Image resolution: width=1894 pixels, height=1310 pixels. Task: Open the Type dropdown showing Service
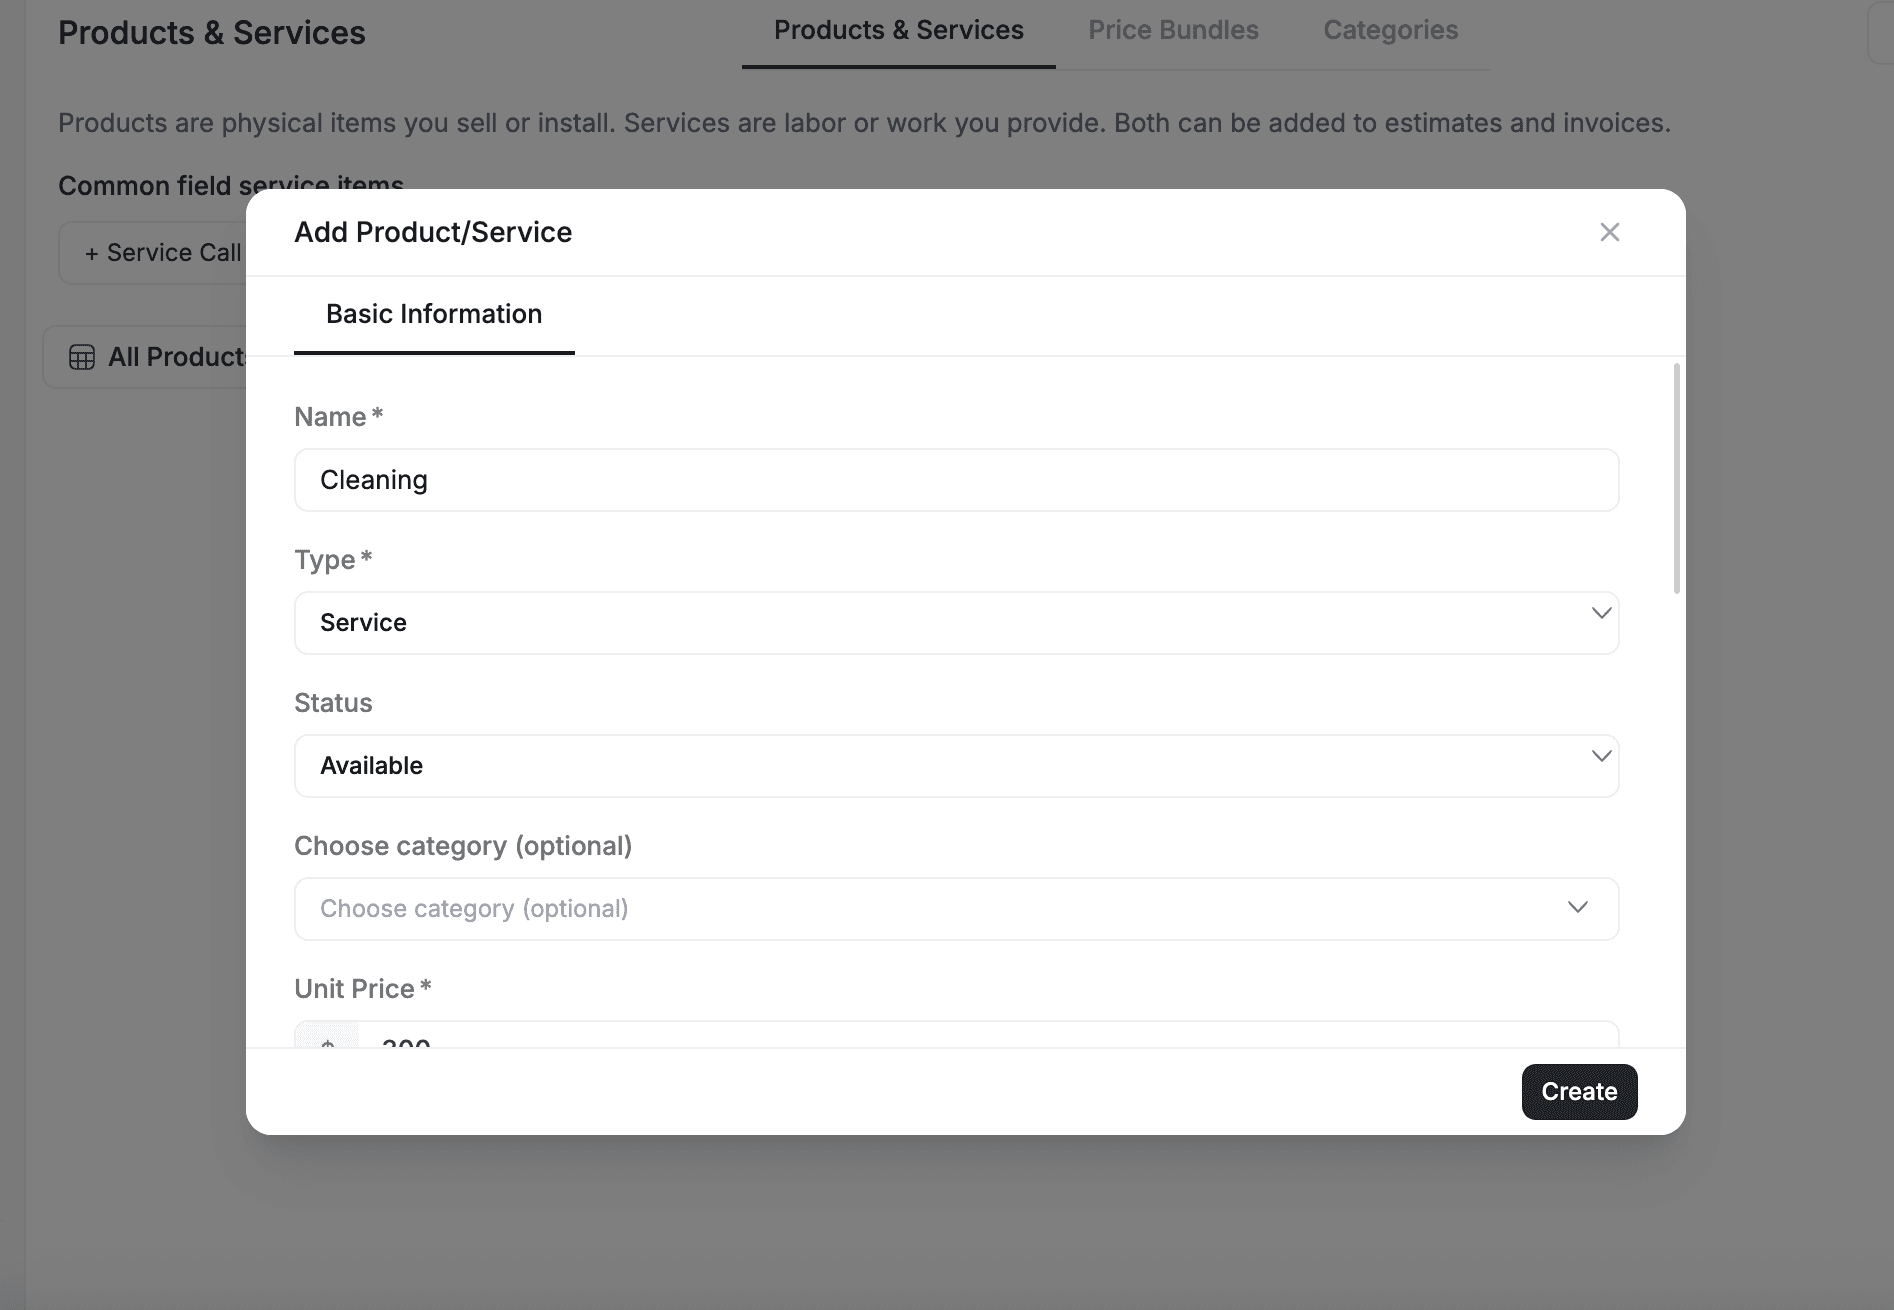955,623
